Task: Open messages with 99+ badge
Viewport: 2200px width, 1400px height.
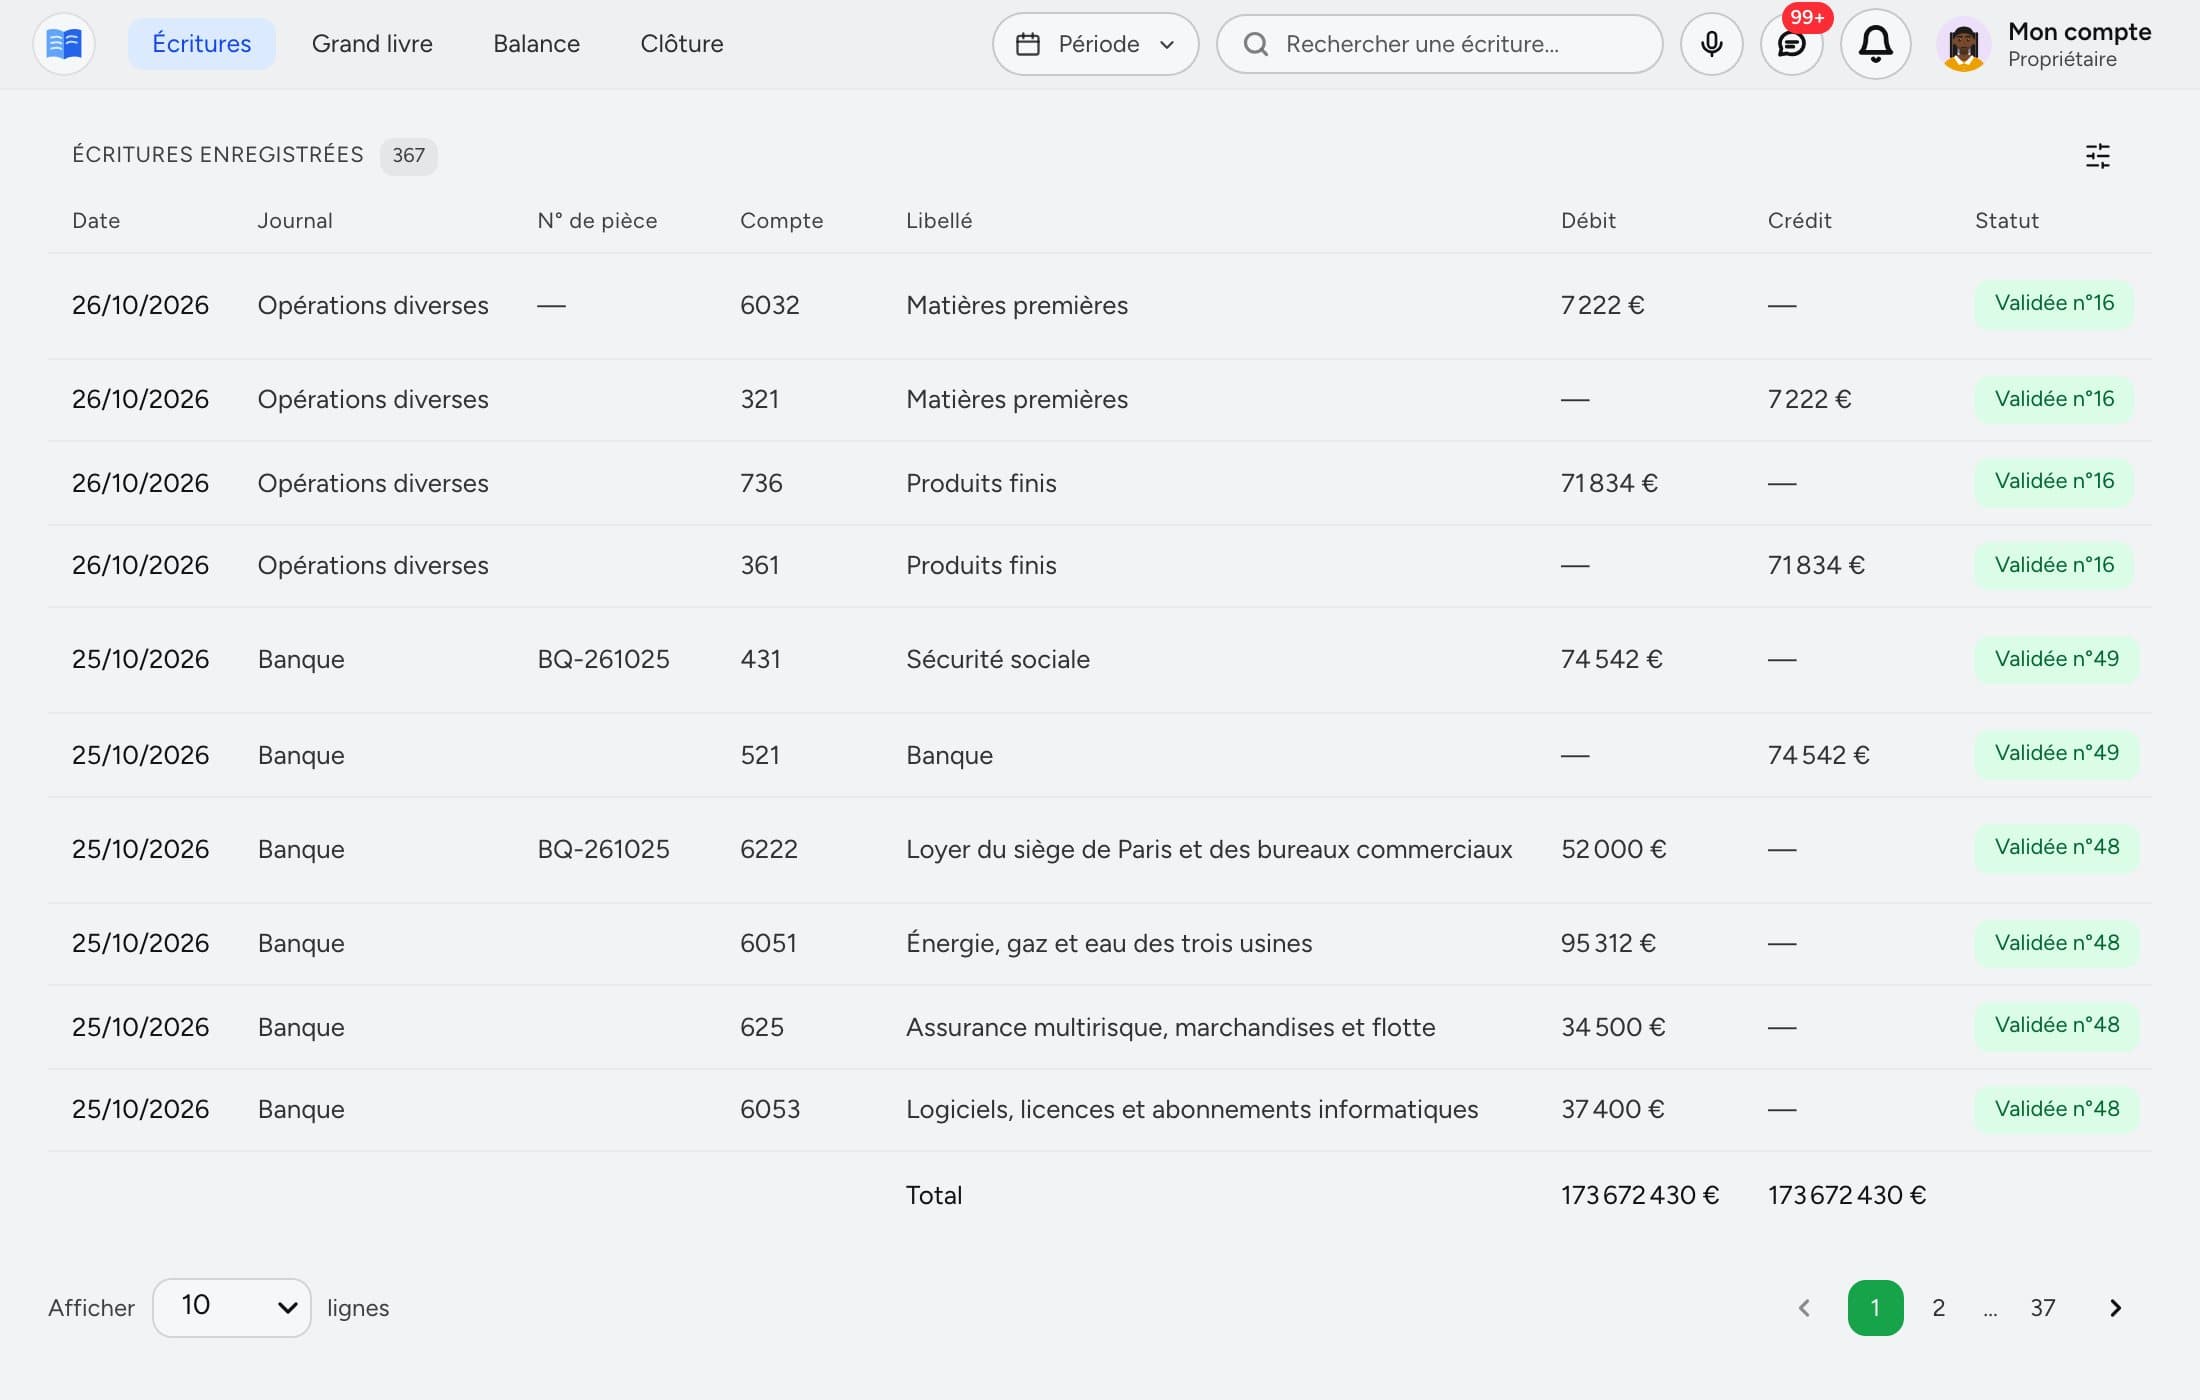Action: pyautogui.click(x=1792, y=44)
